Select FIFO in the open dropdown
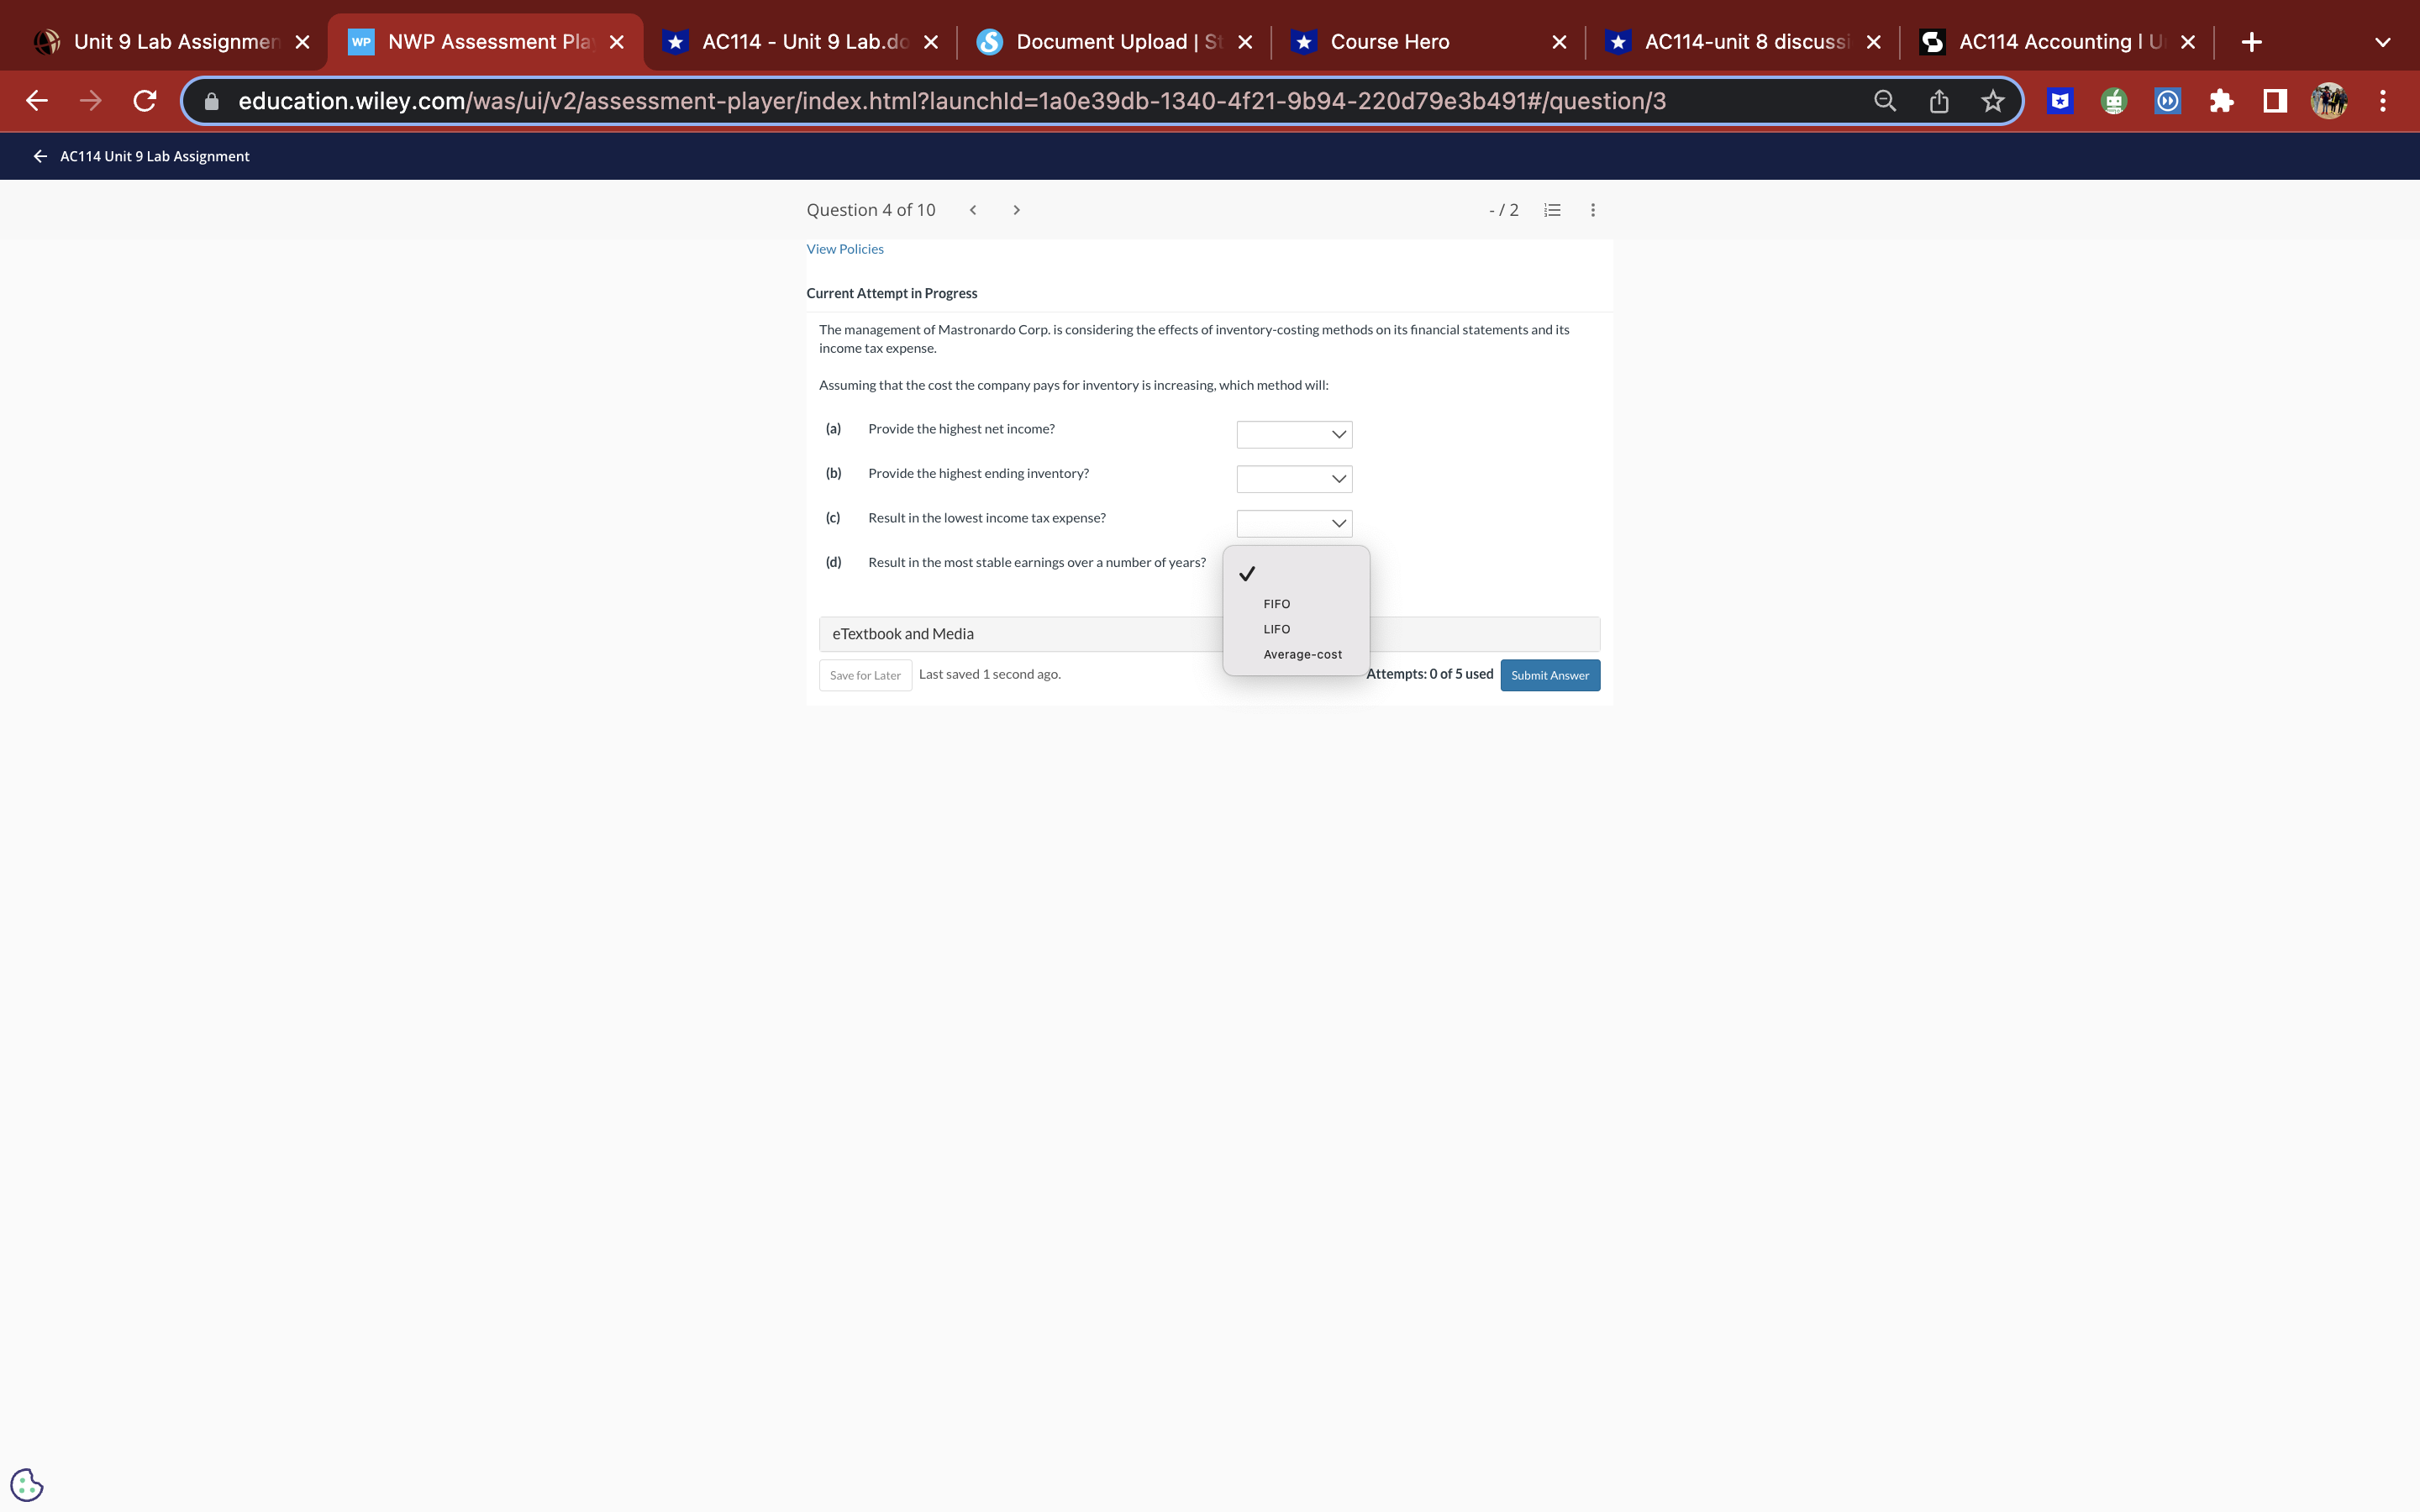The width and height of the screenshot is (2420, 1512). pyautogui.click(x=1276, y=603)
